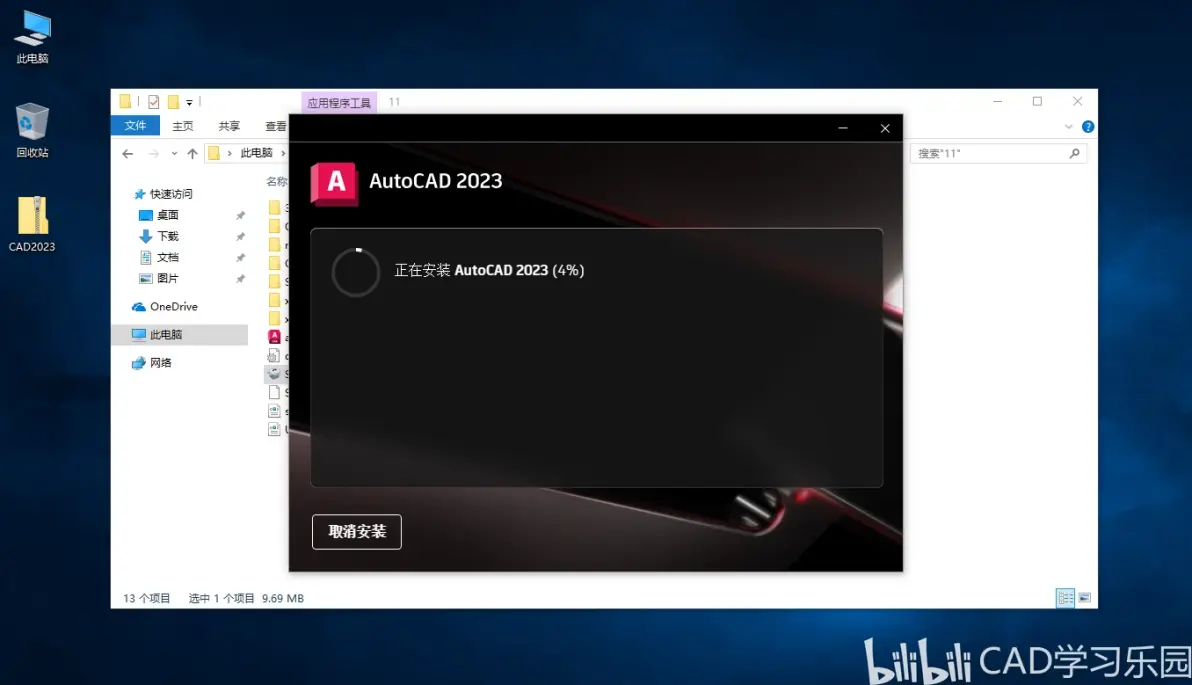The width and height of the screenshot is (1192, 685).
Task: Click the pin icon next to 下载
Action: tap(240, 237)
